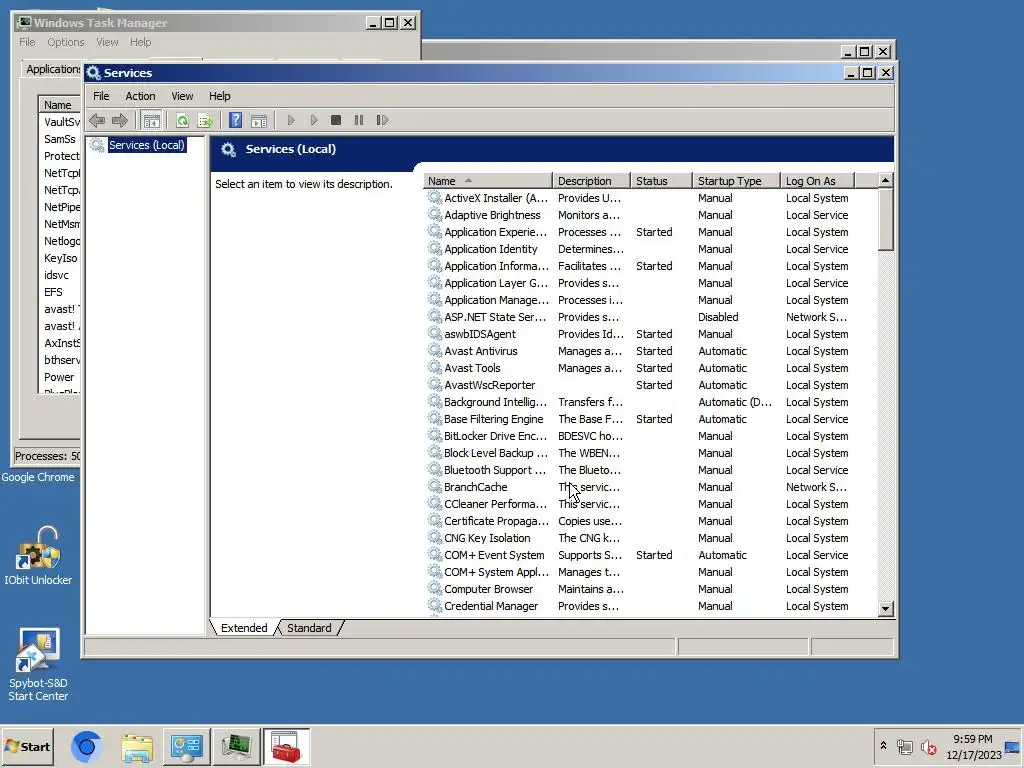Sort by the Status column header
Image resolution: width=1024 pixels, height=768 pixels.
(x=661, y=181)
